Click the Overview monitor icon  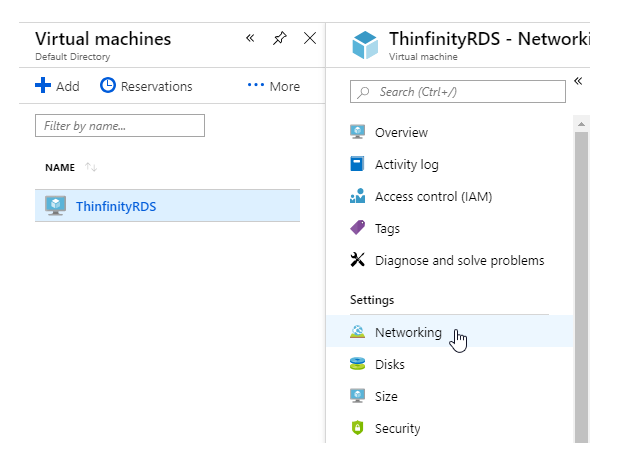click(x=357, y=132)
